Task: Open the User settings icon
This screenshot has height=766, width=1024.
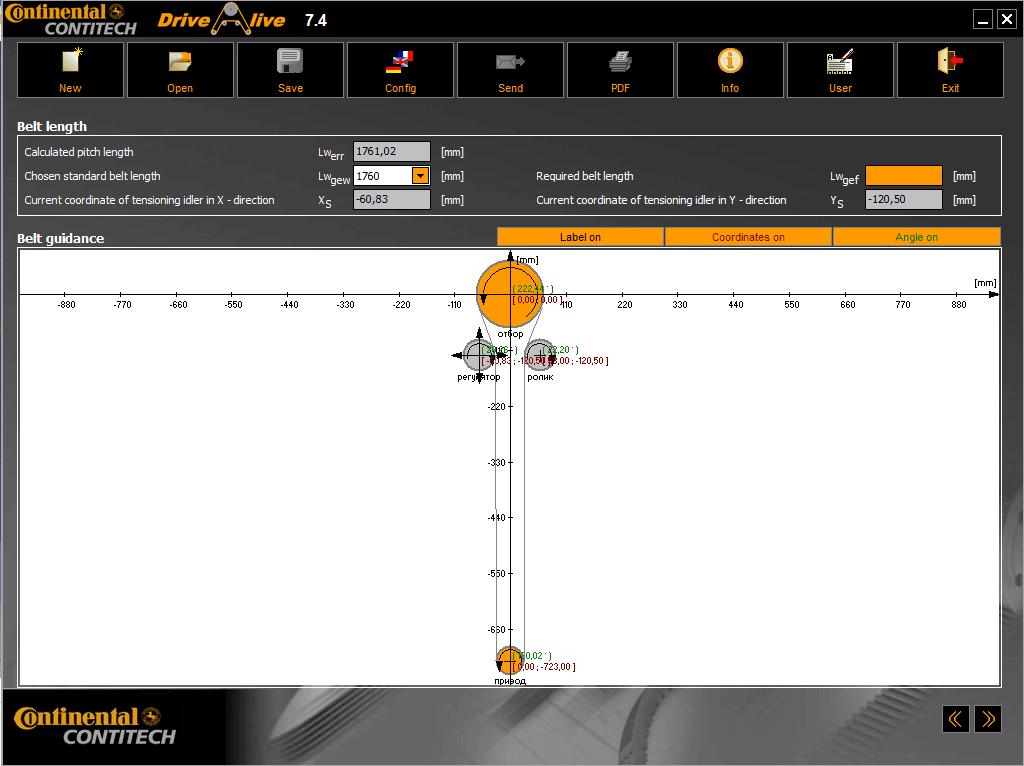Action: 840,63
